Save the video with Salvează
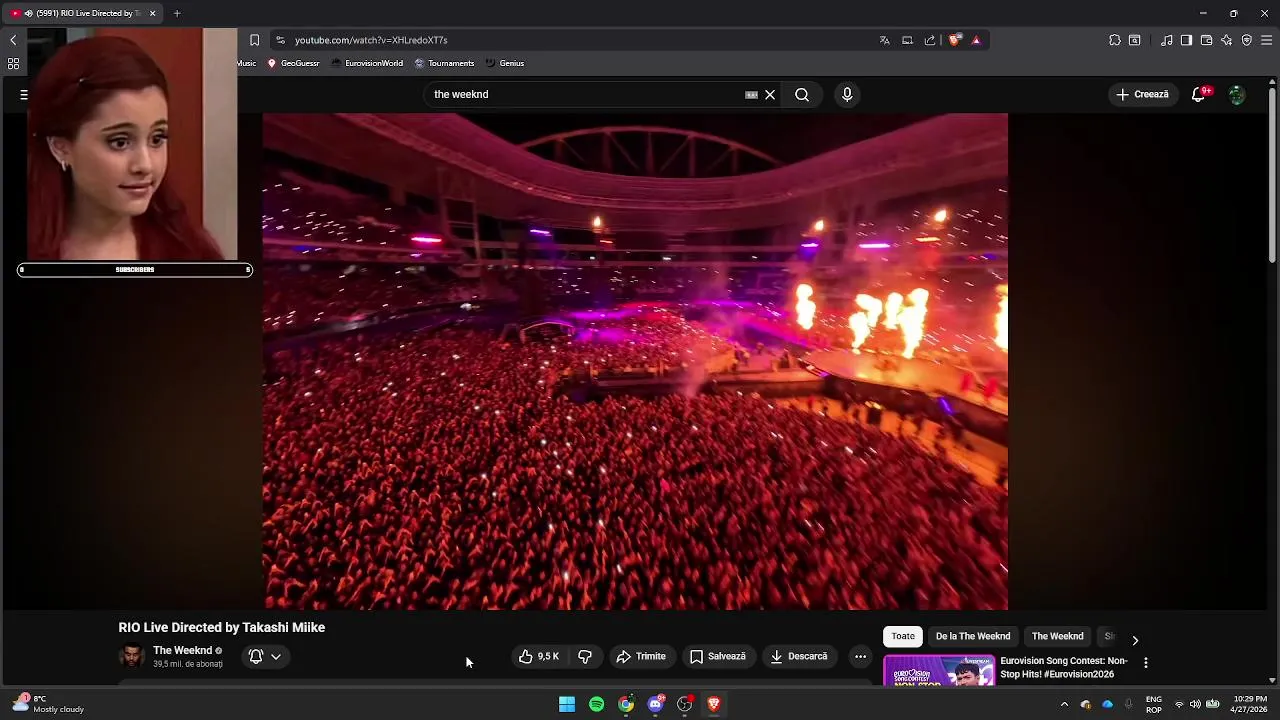This screenshot has width=1280, height=720. click(x=717, y=657)
